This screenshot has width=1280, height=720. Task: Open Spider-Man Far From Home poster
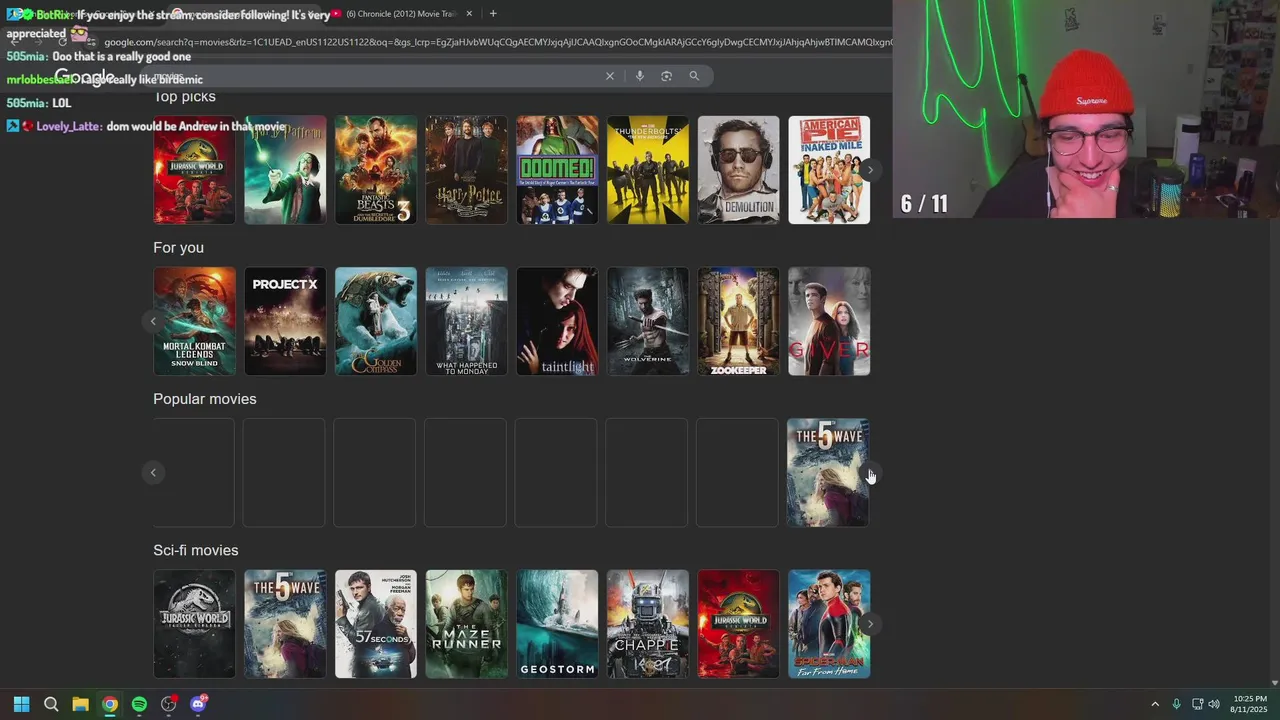coord(829,624)
